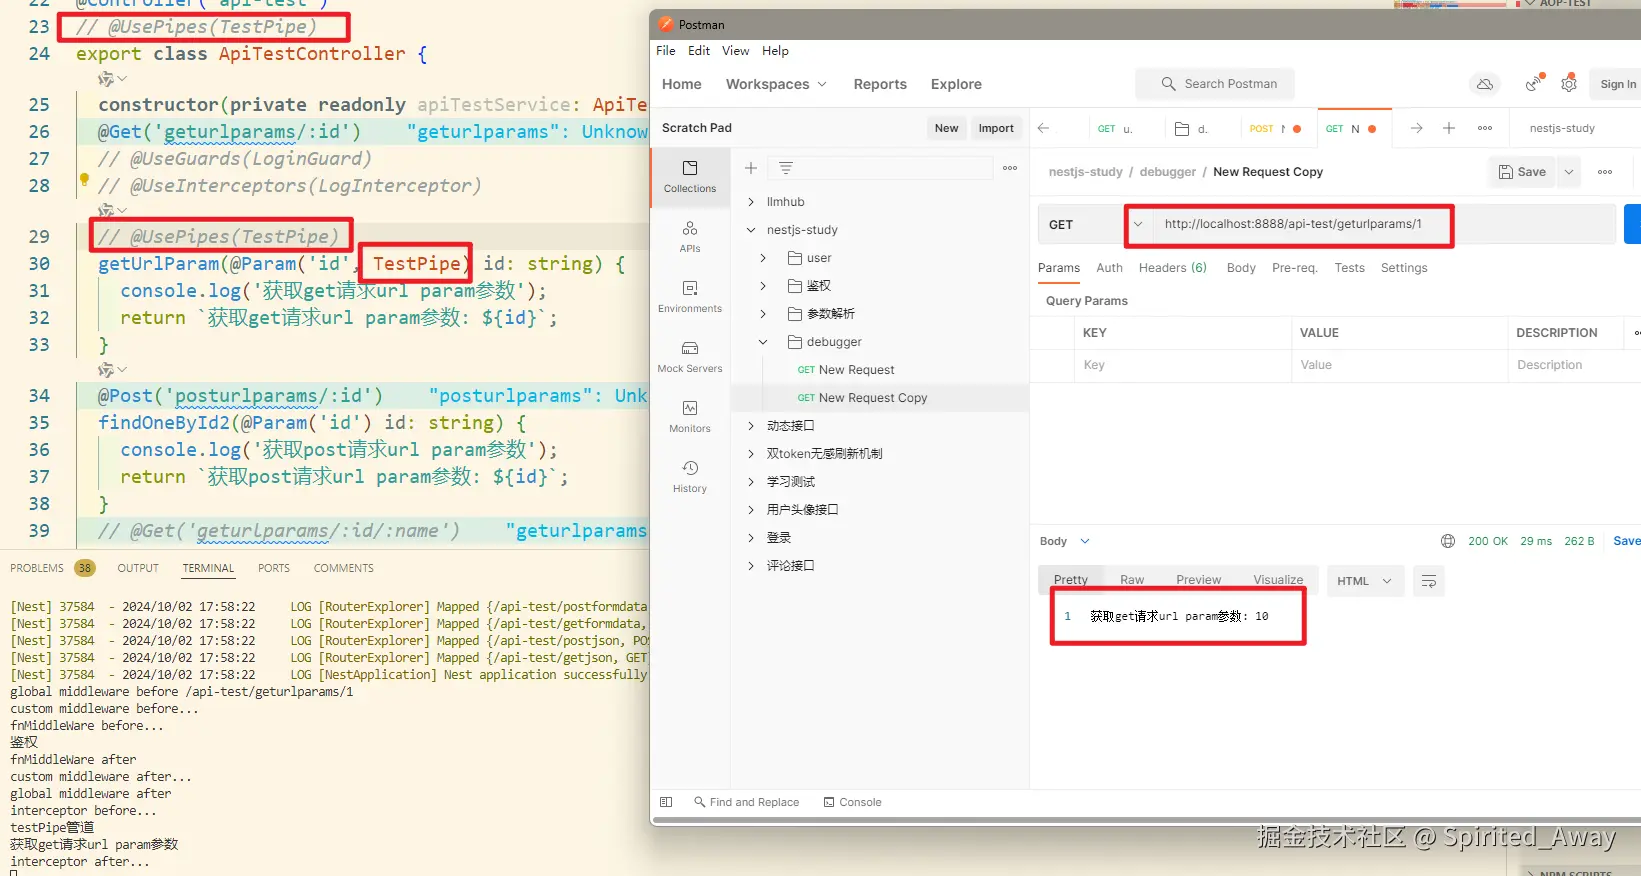Open the Monitors sidebar panel
This screenshot has height=876, width=1641.
coord(690,416)
